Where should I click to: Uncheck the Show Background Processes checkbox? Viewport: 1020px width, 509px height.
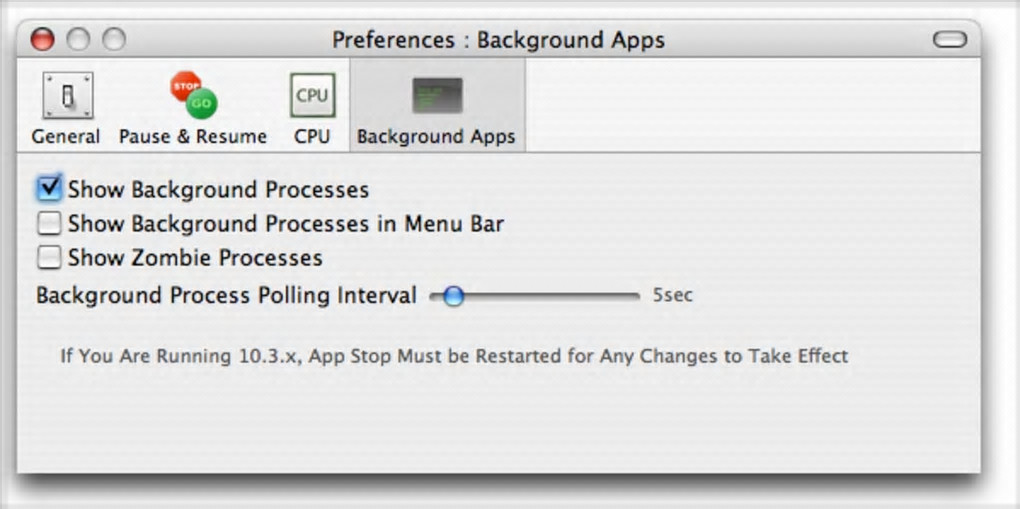[49, 188]
